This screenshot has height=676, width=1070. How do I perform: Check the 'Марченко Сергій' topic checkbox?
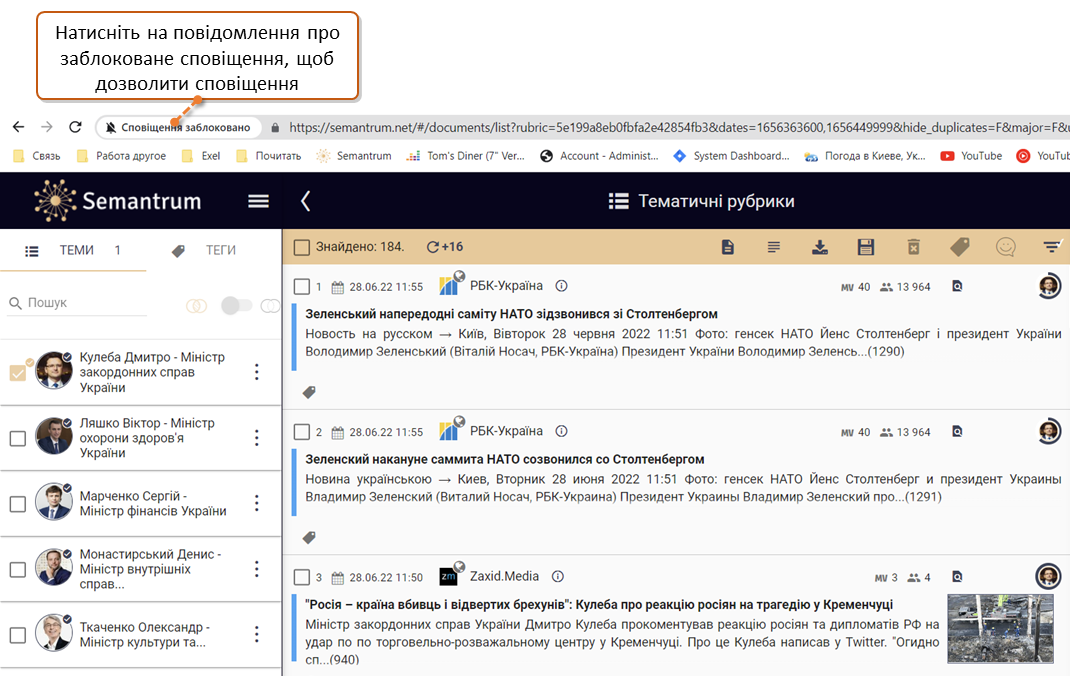(18, 504)
